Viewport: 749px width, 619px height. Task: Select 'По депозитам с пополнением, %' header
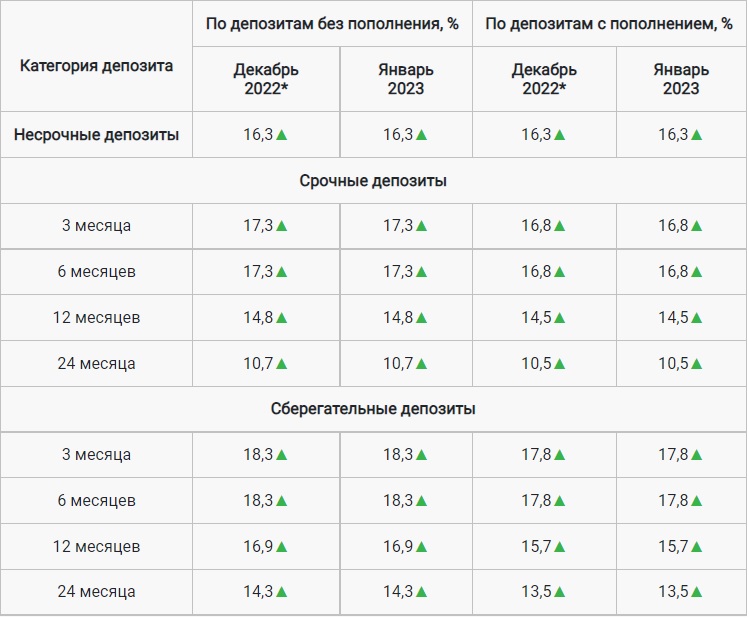coord(609,23)
